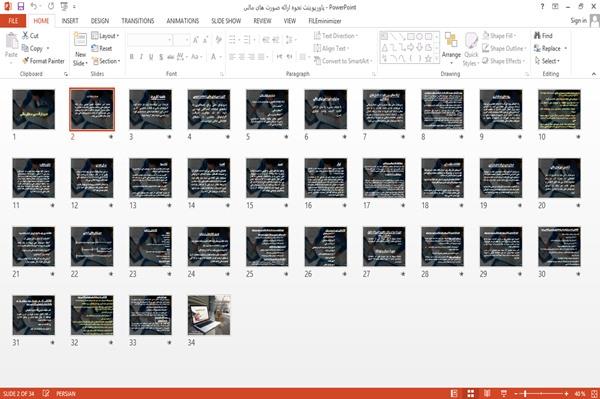This screenshot has height=399, width=600.
Task: Adjust the zoom slider in status bar
Action: 525,393
